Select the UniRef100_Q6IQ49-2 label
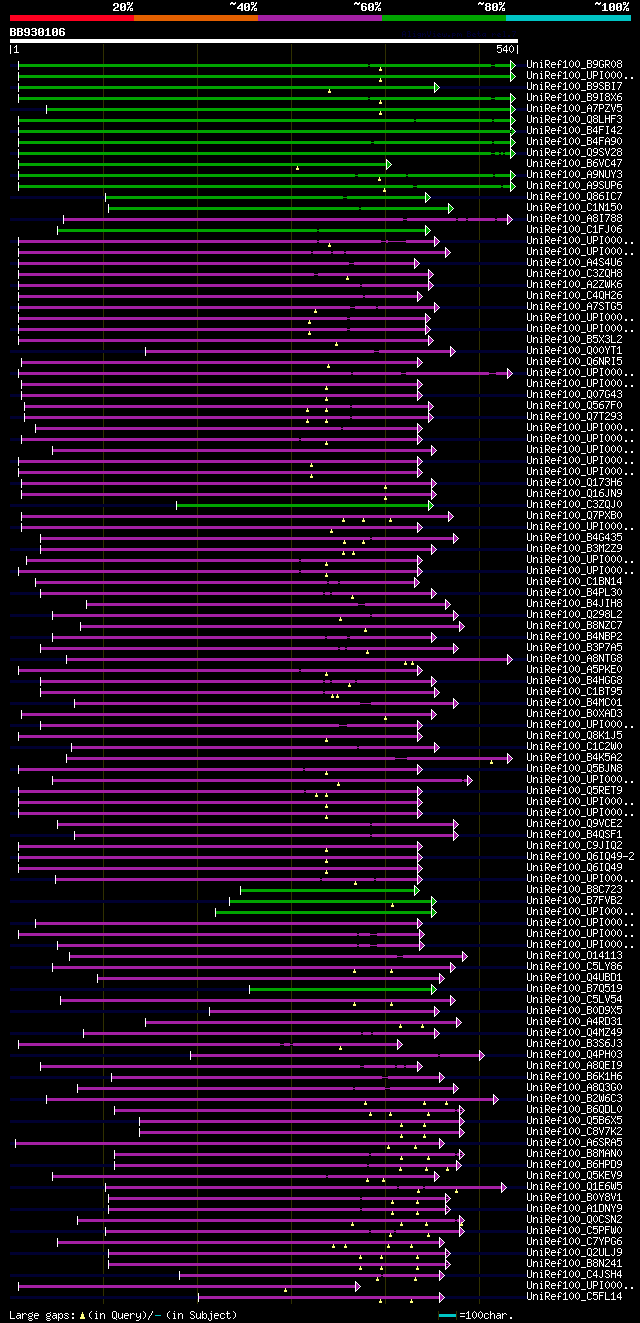Image resolution: width=640 pixels, height=1323 pixels. [x=580, y=856]
